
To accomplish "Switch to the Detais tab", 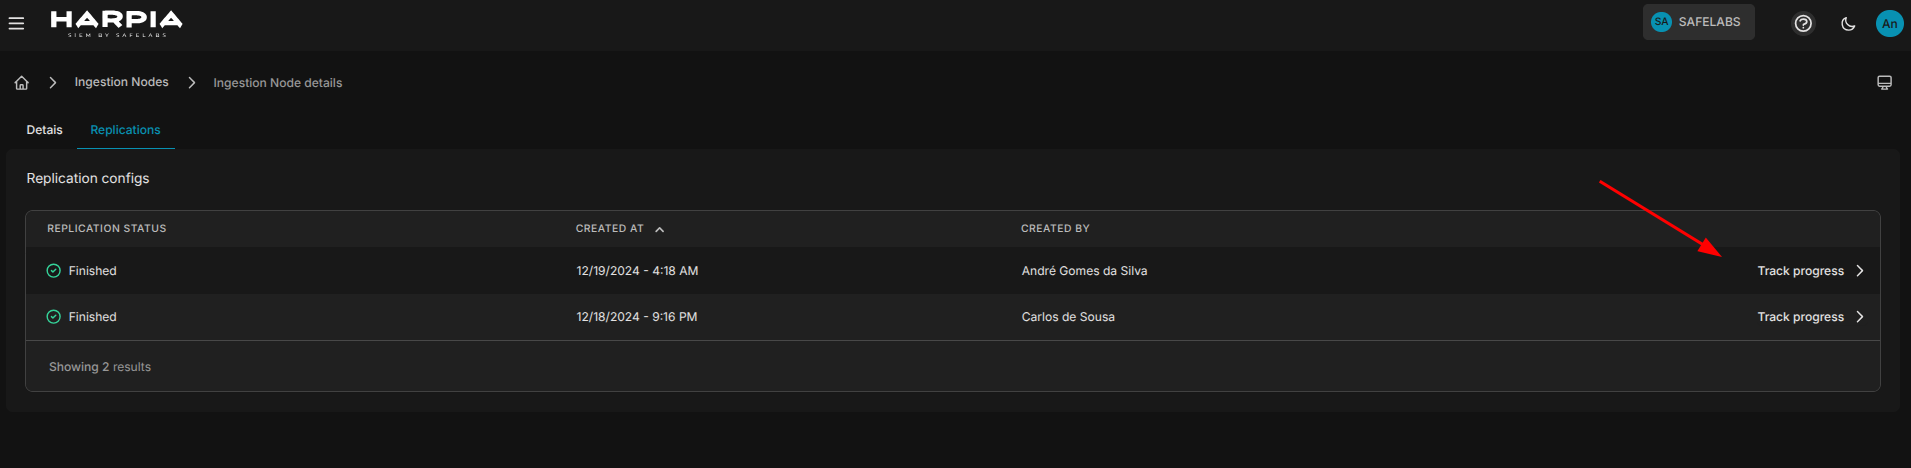I will (44, 130).
